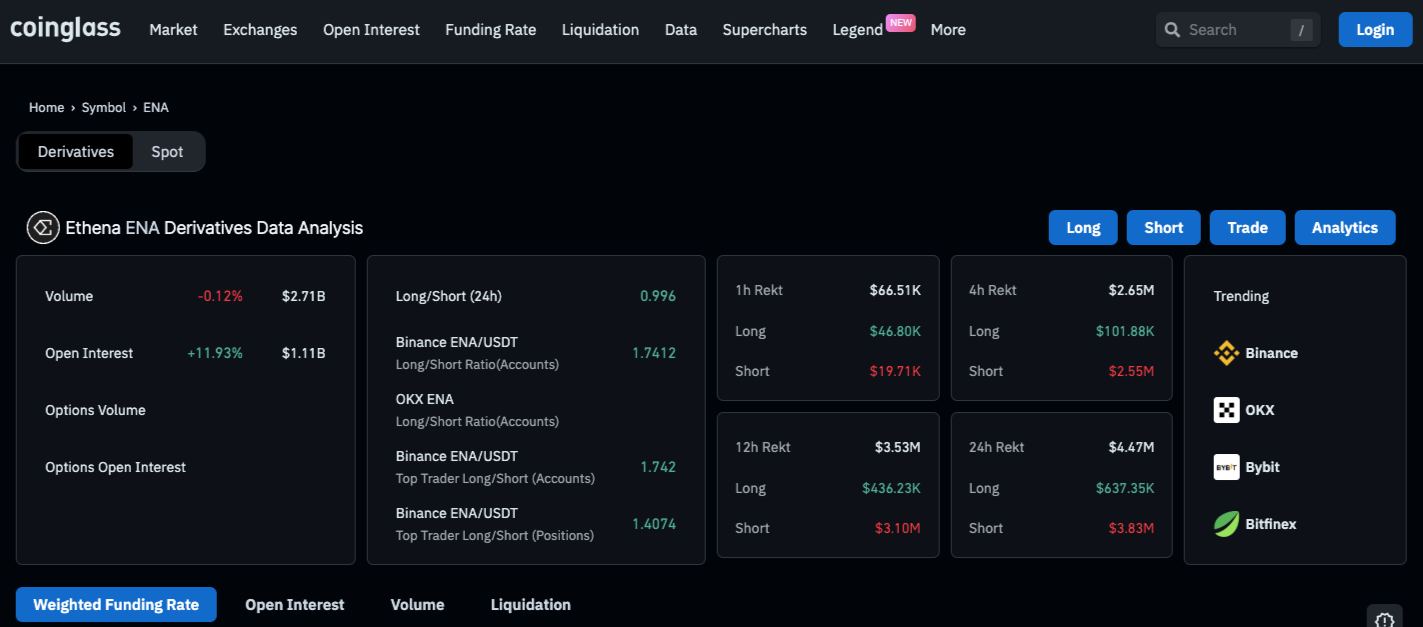Click the Long/Short (24h) ratio 0.996

(658, 296)
